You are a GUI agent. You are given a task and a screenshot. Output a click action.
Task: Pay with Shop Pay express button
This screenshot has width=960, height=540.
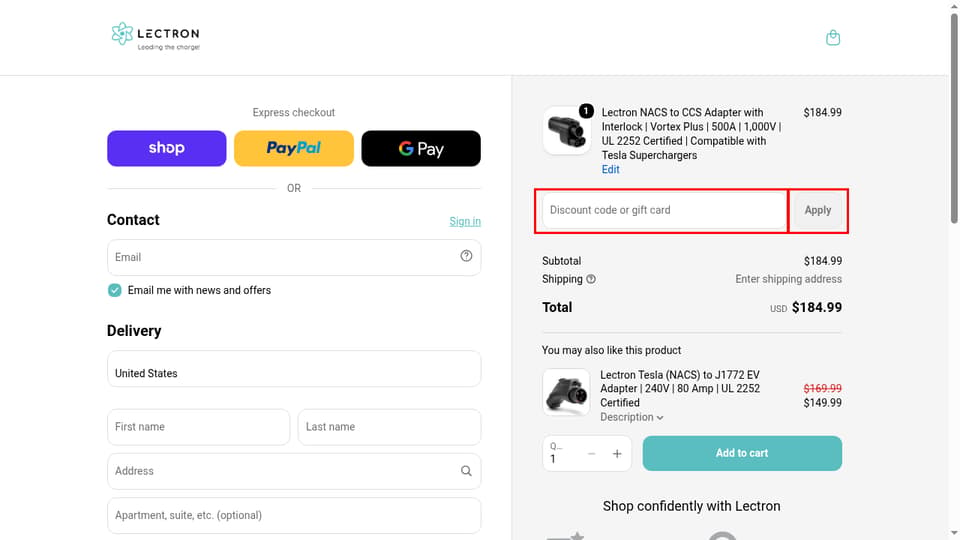coord(167,148)
